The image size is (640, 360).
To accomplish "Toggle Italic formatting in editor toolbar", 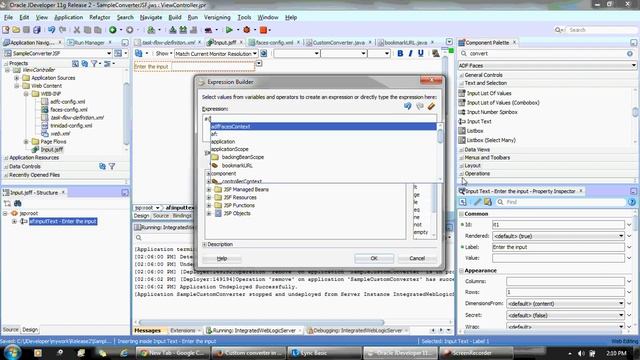I will pyautogui.click(x=410, y=53).
